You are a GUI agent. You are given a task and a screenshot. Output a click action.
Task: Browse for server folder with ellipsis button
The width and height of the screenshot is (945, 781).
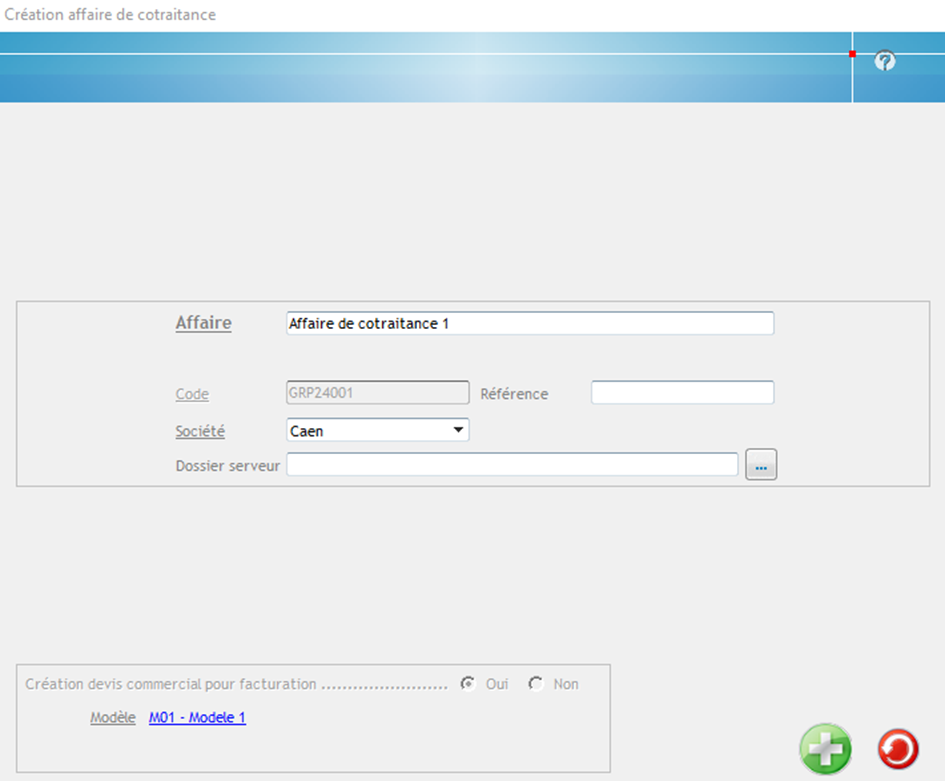[x=761, y=465]
